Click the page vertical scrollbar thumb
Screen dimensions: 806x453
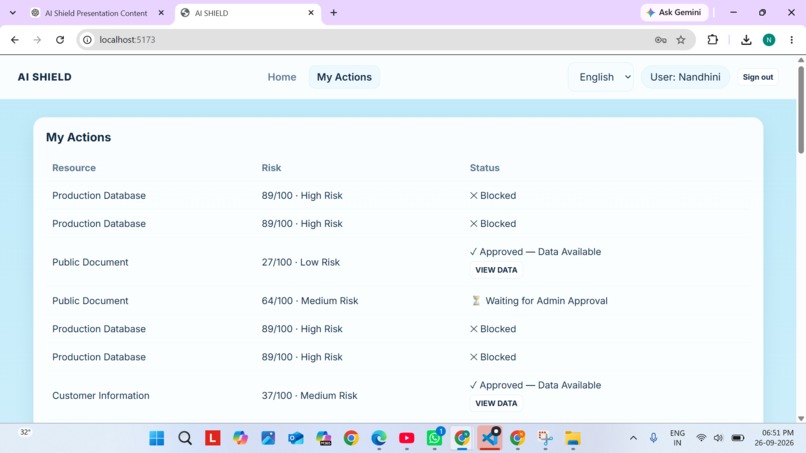[801, 109]
